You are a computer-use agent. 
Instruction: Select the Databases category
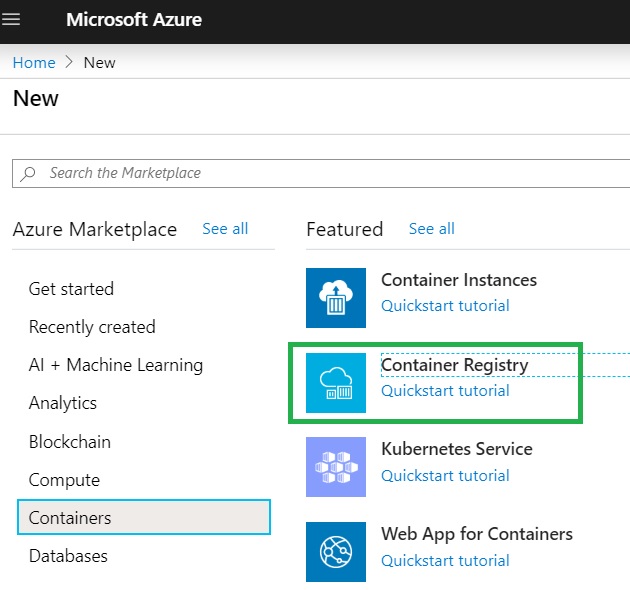click(68, 556)
